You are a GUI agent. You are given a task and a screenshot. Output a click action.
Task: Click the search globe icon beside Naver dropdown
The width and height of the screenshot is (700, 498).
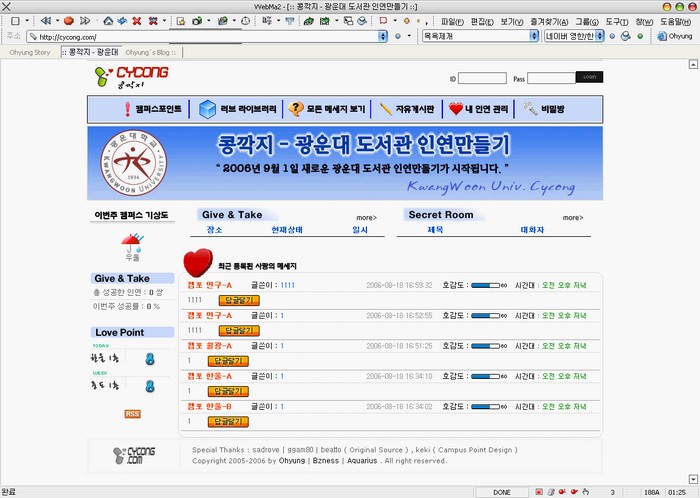tap(626, 36)
